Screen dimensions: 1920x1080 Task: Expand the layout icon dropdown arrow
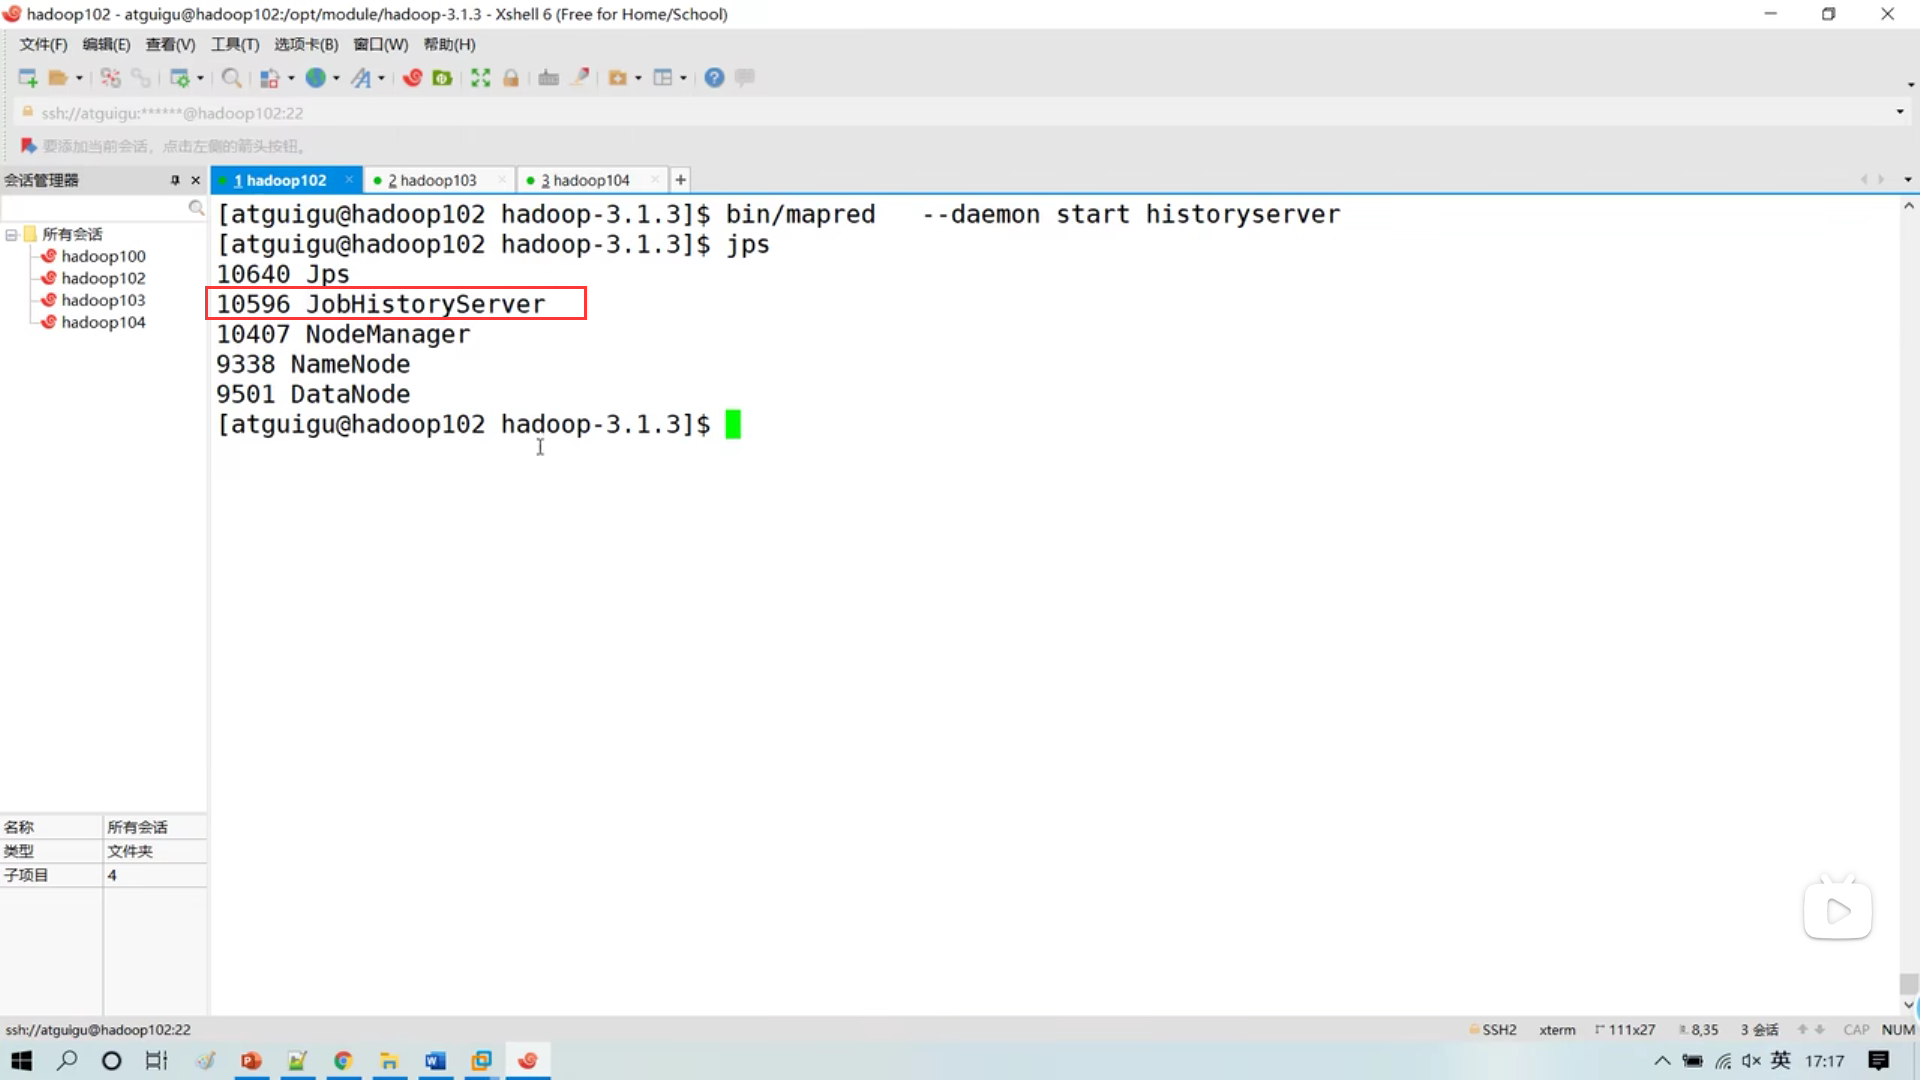pyautogui.click(x=683, y=78)
